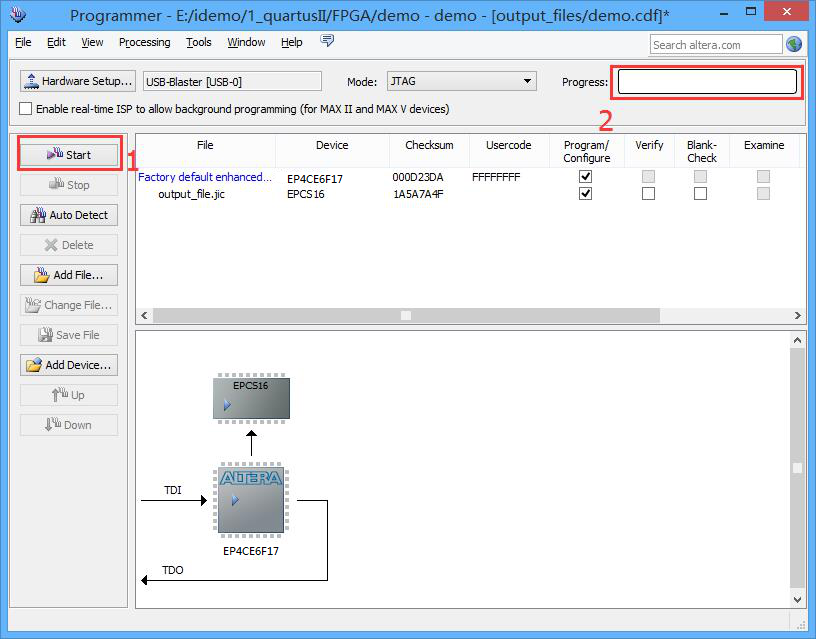This screenshot has width=816, height=639.
Task: Click the Start programming button
Action: coord(69,155)
